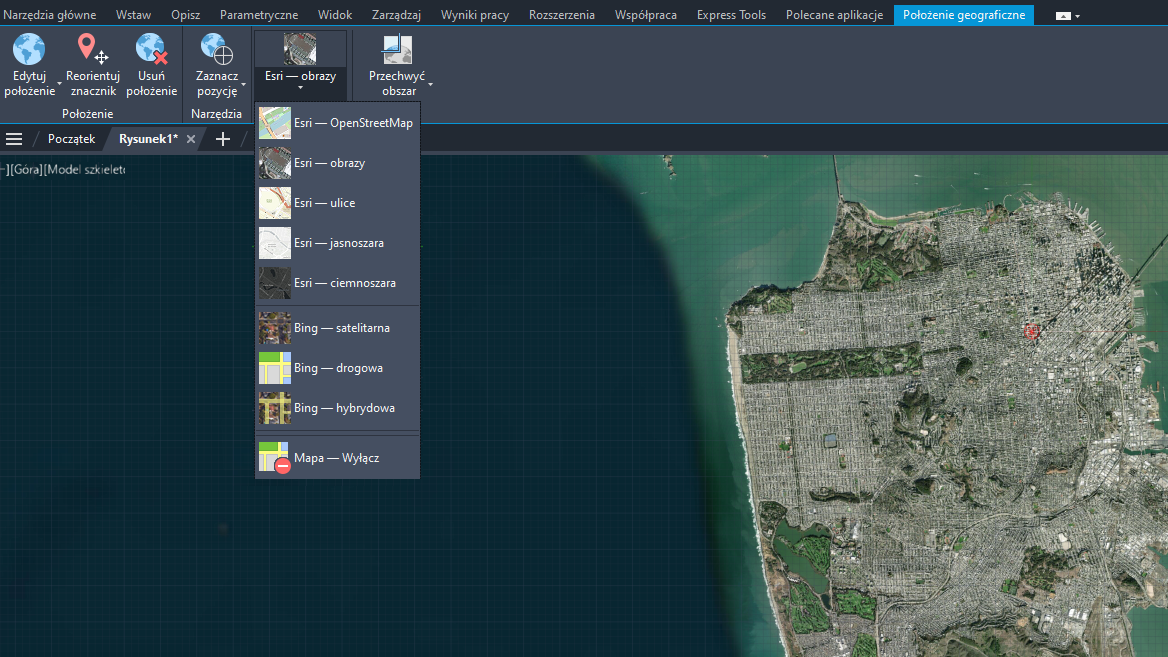Image resolution: width=1168 pixels, height=657 pixels.
Task: Add a new drawing tab with plus
Action: pos(222,139)
